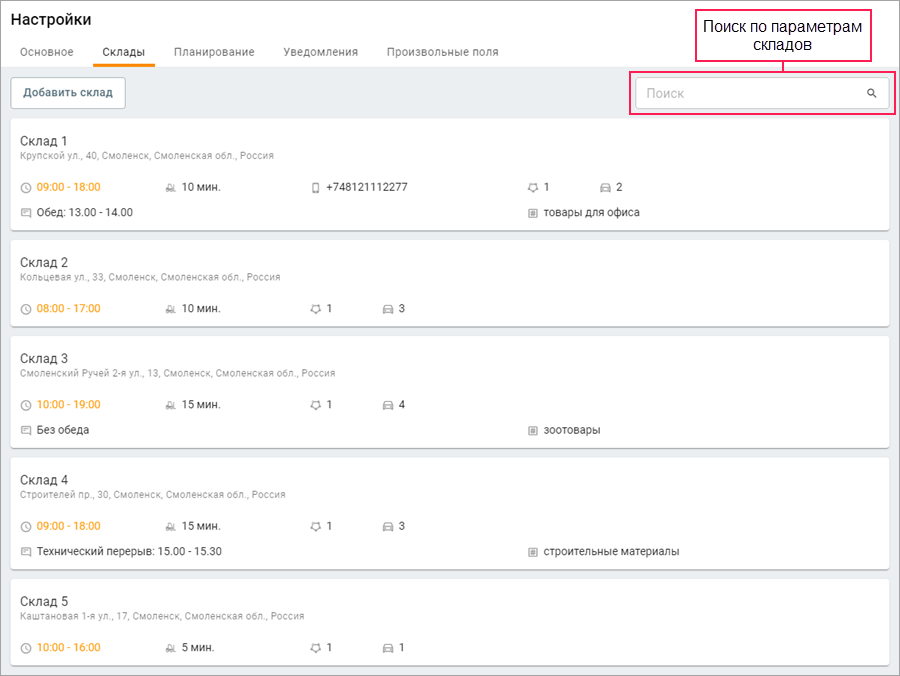Screen dimensions: 900x676
Task: Click the phone icon in Склад 1
Action: tap(315, 187)
